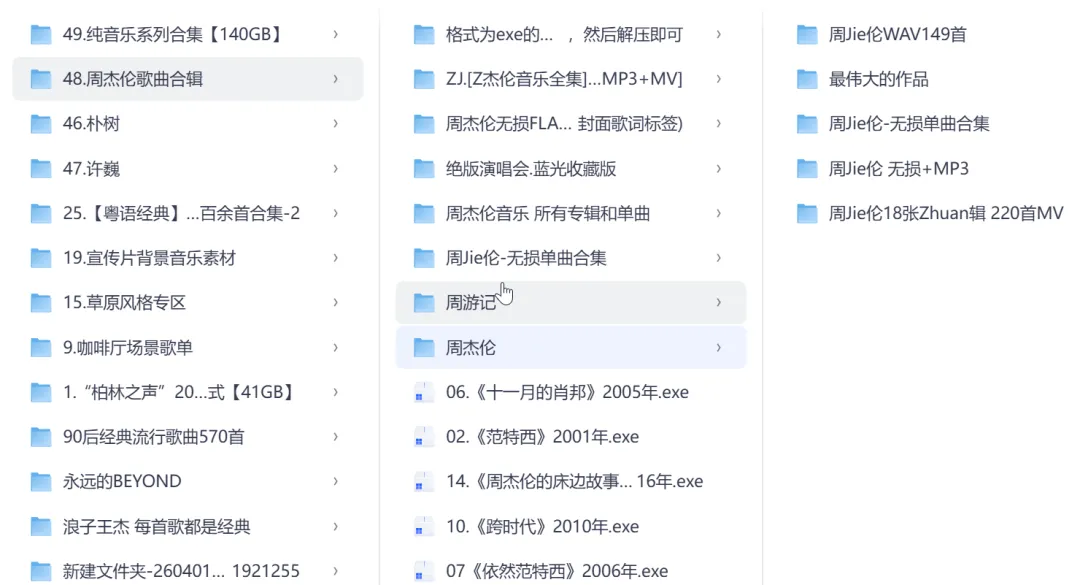Open right-column 周Jie伦-无损单曲合集 folder name

pos(909,124)
